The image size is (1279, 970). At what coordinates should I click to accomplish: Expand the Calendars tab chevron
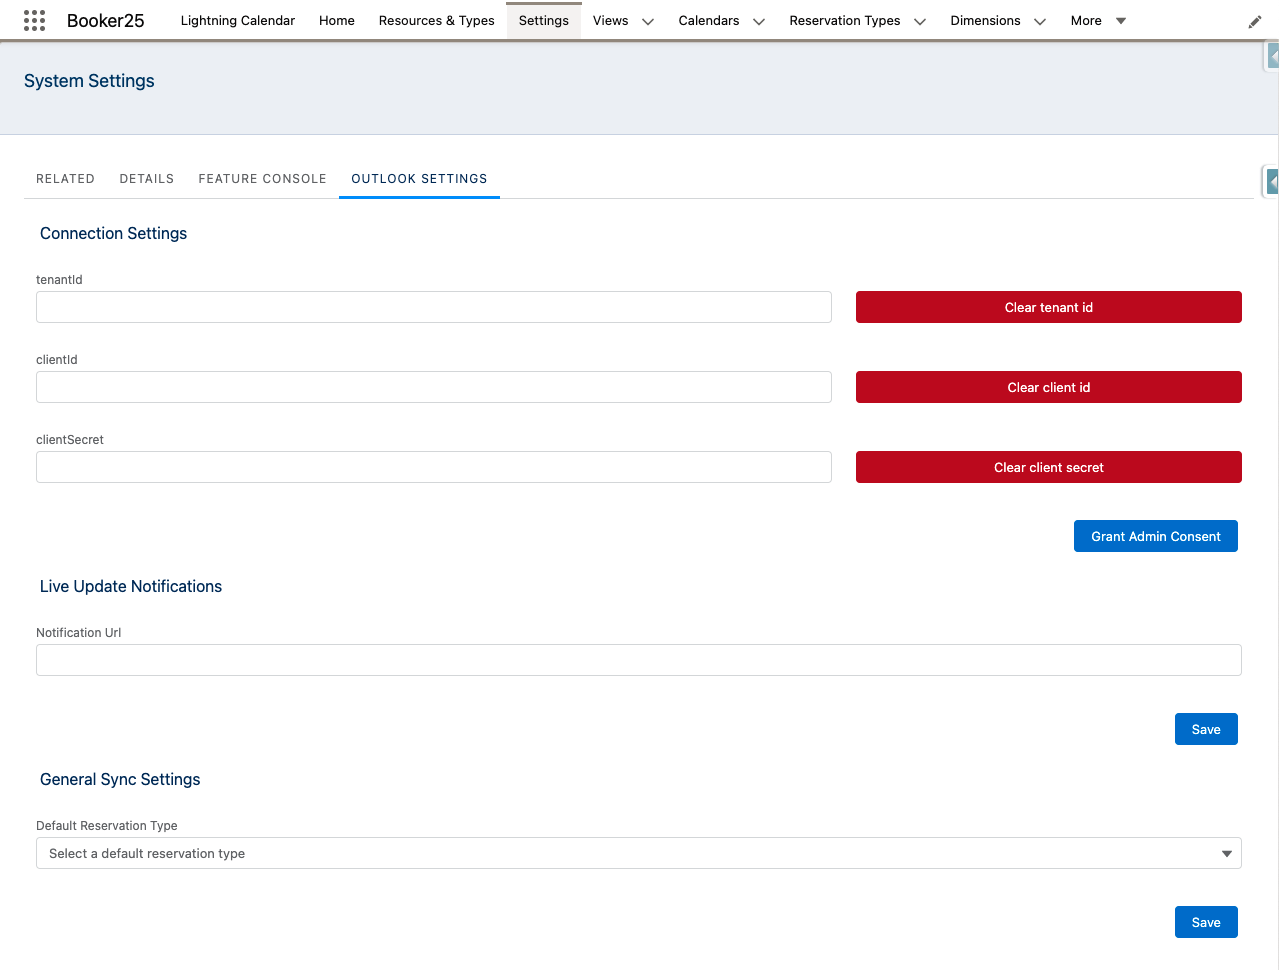[758, 21]
